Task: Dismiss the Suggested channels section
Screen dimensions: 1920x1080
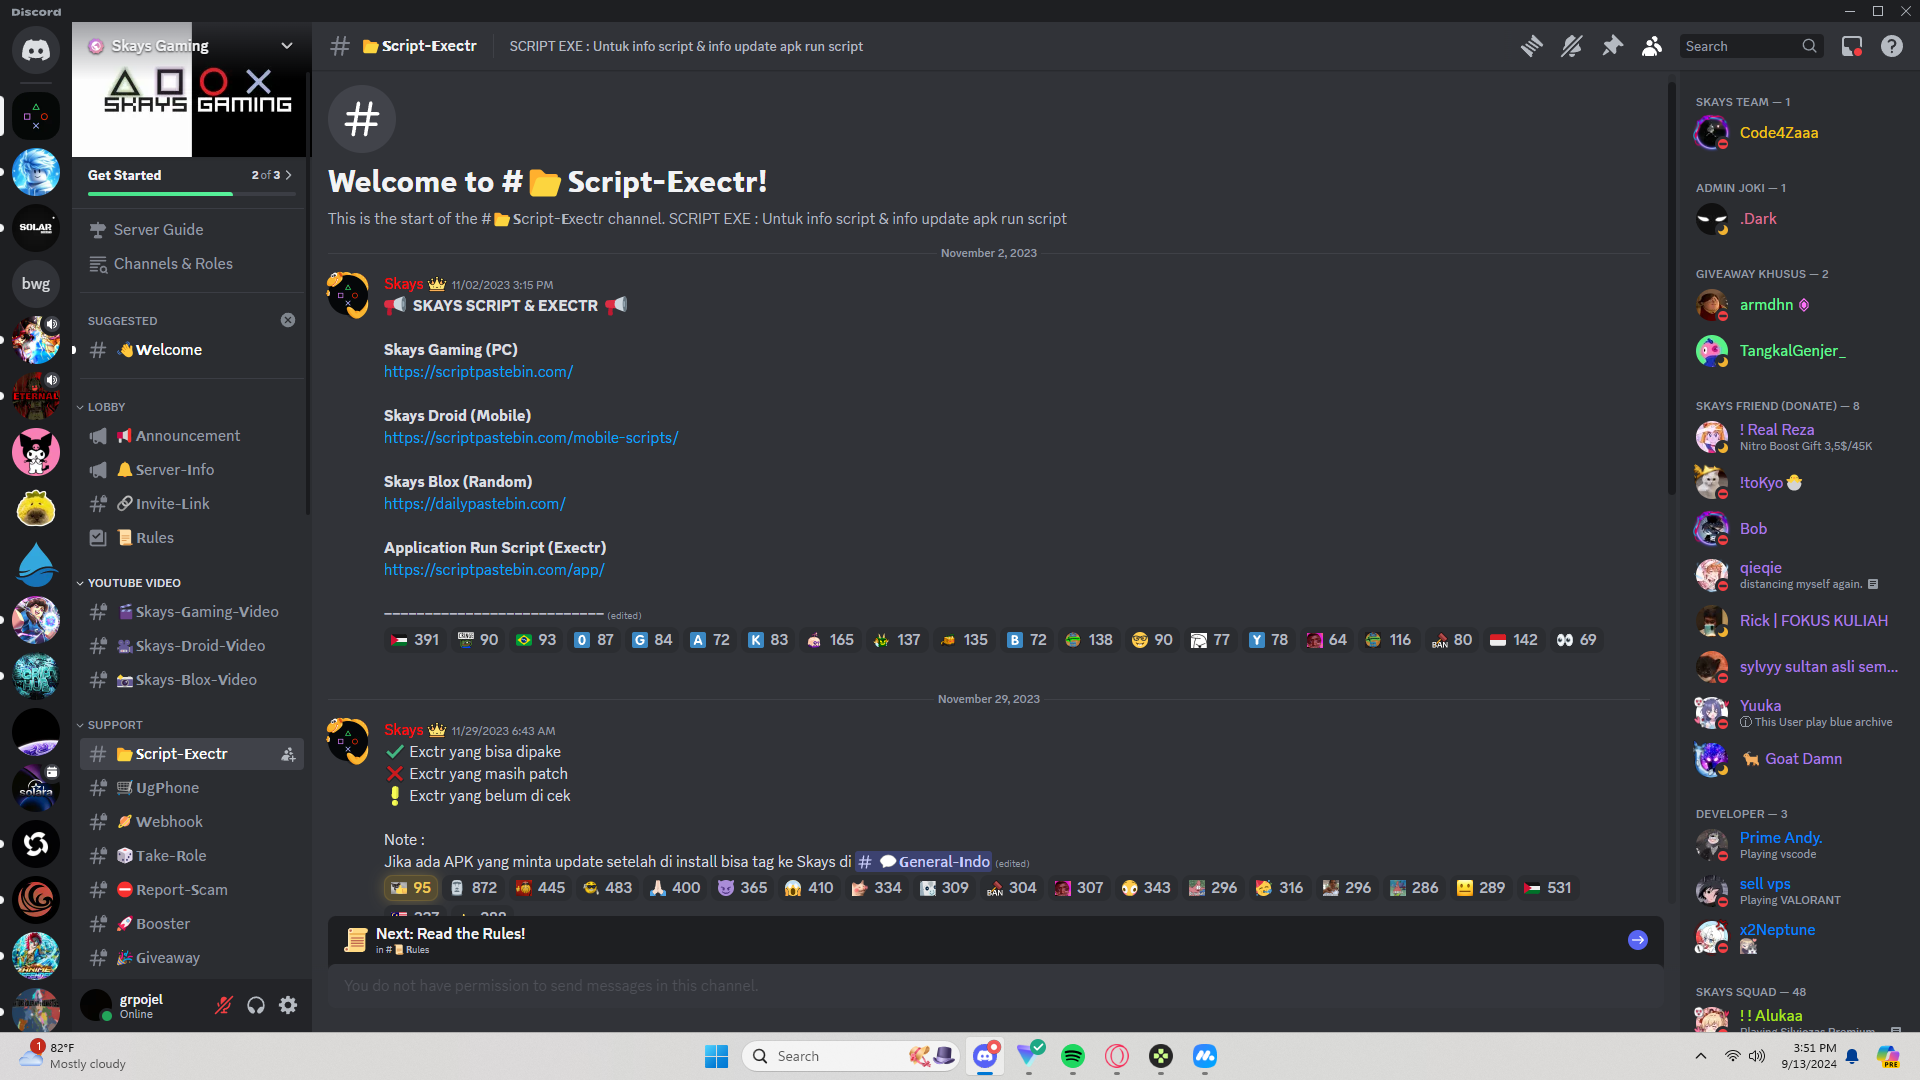Action: pos(288,320)
